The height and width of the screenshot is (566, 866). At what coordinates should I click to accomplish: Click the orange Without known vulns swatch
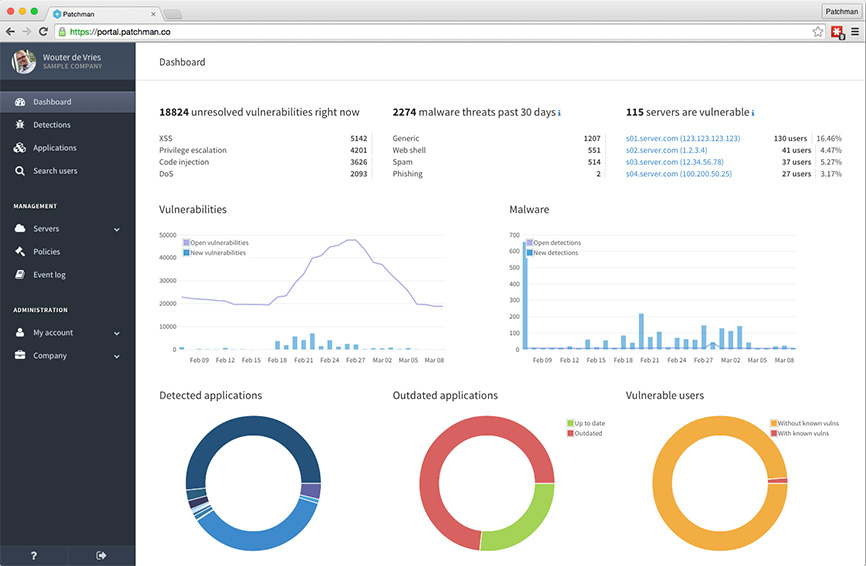tap(774, 423)
